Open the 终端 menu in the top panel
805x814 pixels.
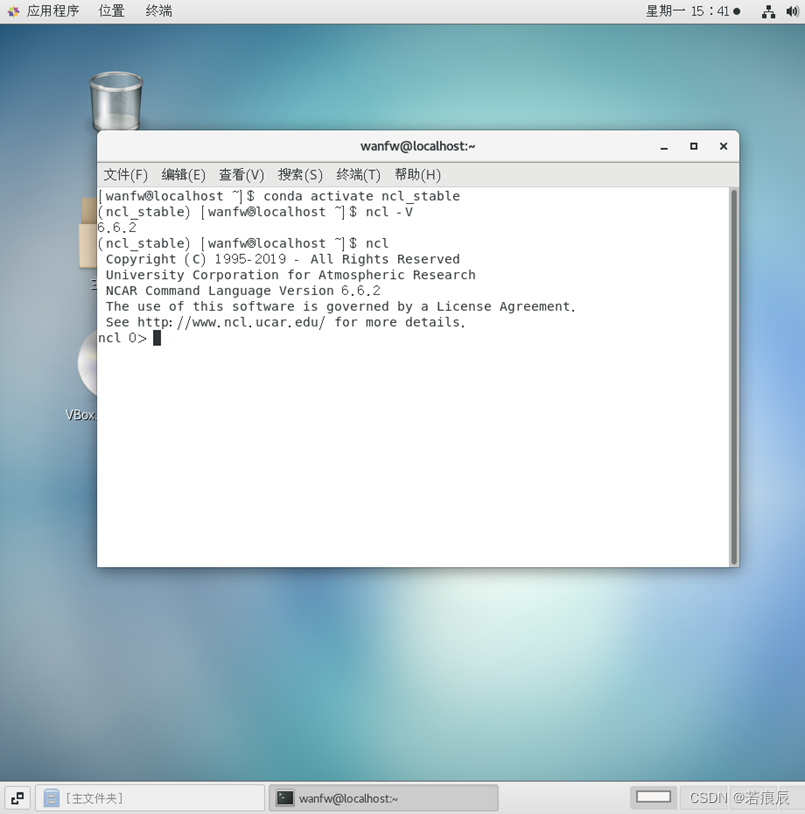(158, 12)
